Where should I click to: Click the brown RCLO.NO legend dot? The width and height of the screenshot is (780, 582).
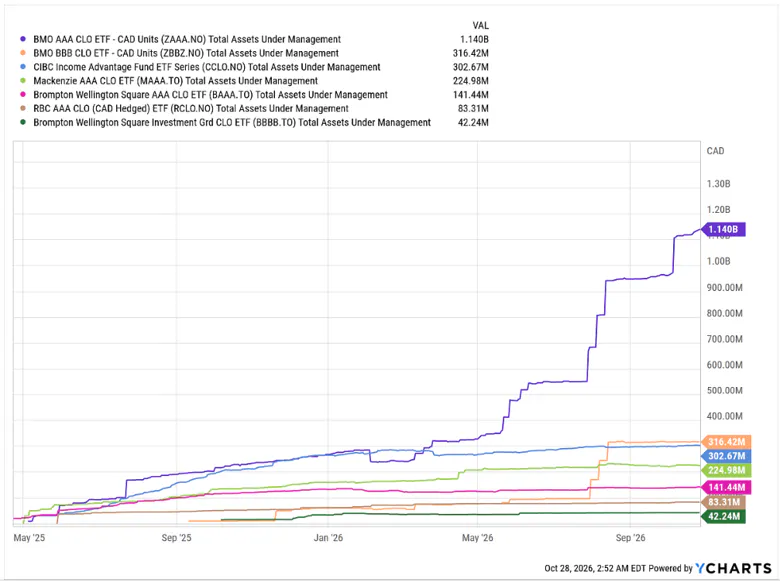point(23,108)
